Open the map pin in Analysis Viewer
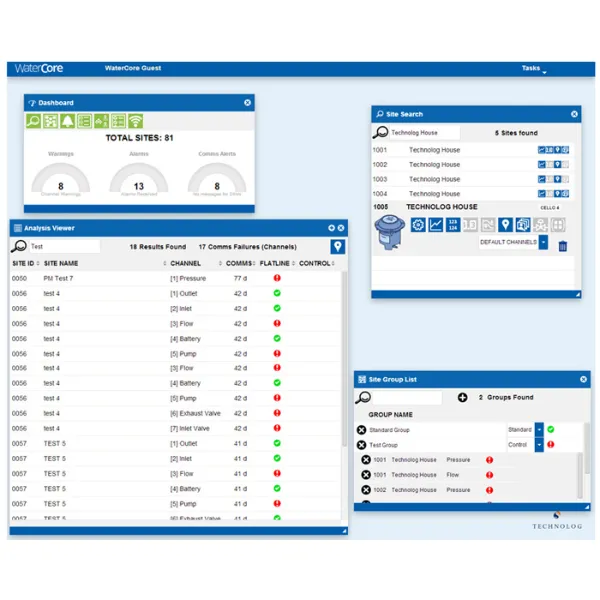Image resolution: width=600 pixels, height=600 pixels. click(338, 246)
